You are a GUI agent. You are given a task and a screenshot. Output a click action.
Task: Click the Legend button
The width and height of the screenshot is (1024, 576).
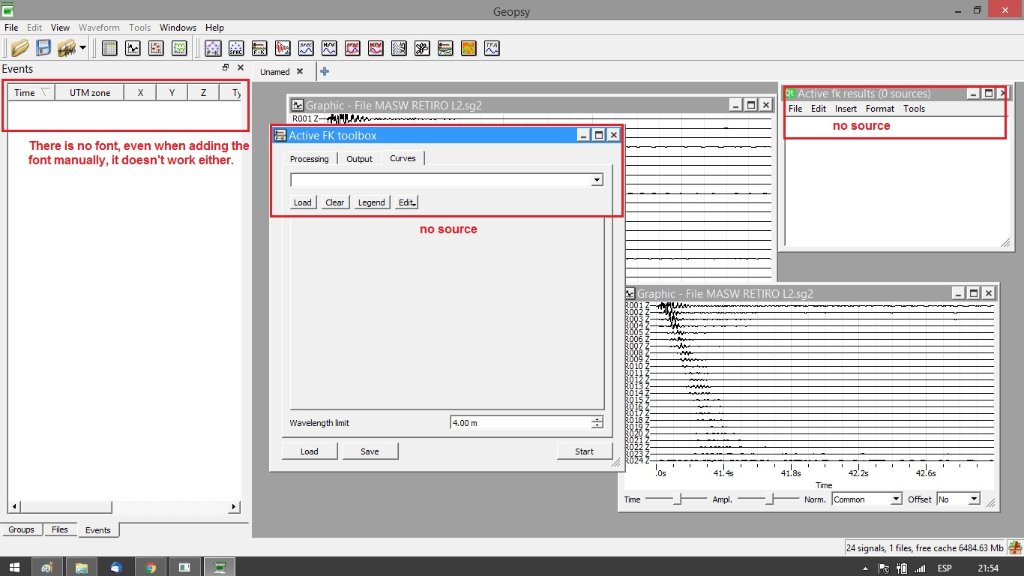tap(371, 202)
